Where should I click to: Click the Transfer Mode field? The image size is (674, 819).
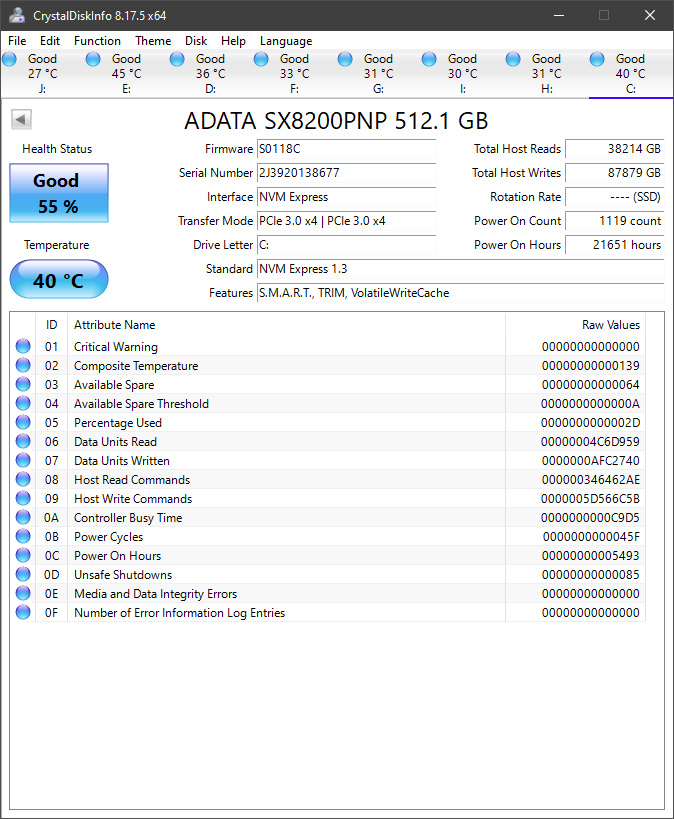coord(346,221)
